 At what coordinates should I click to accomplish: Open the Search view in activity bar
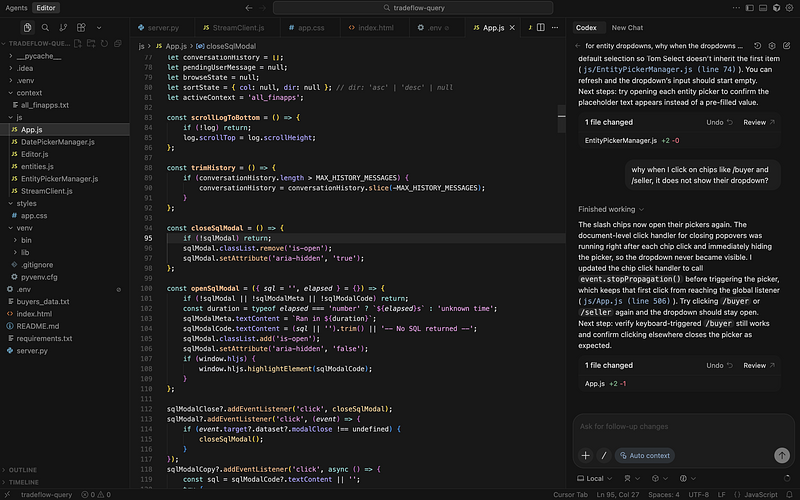[47, 28]
